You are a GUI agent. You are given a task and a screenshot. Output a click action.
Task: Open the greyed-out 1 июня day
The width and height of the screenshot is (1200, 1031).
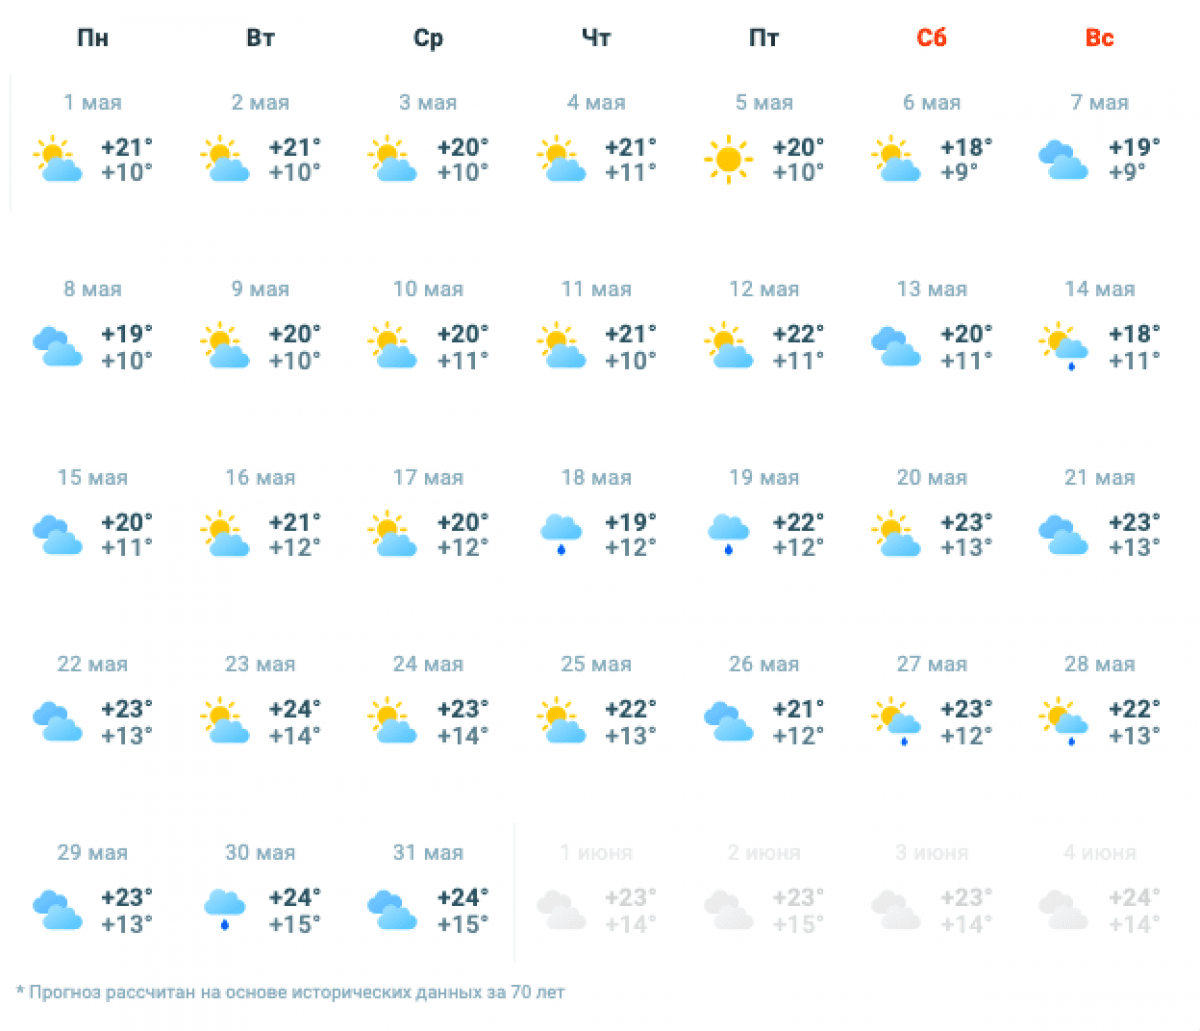596,853
